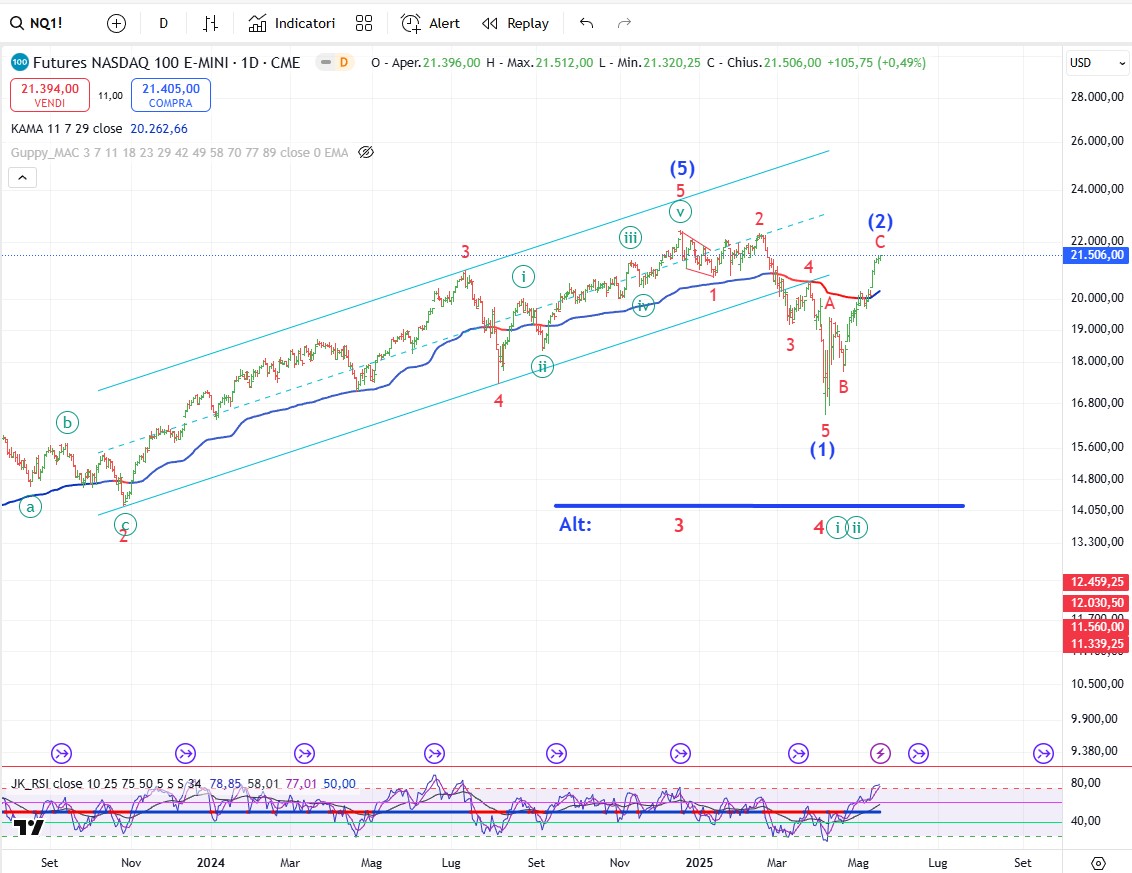The height and width of the screenshot is (873, 1132).
Task: Click the 2025 label on the time axis
Action: click(x=699, y=863)
